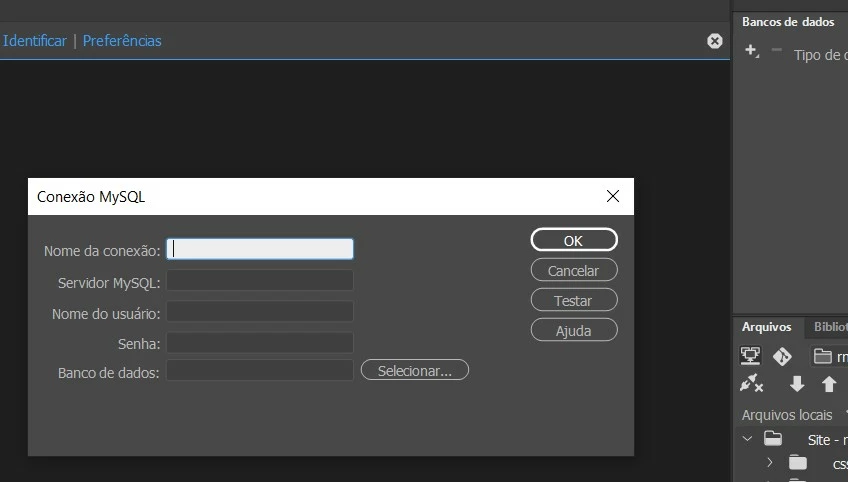This screenshot has width=848, height=482.
Task: Switch to the Bibliotecas tab
Action: [x=830, y=327]
